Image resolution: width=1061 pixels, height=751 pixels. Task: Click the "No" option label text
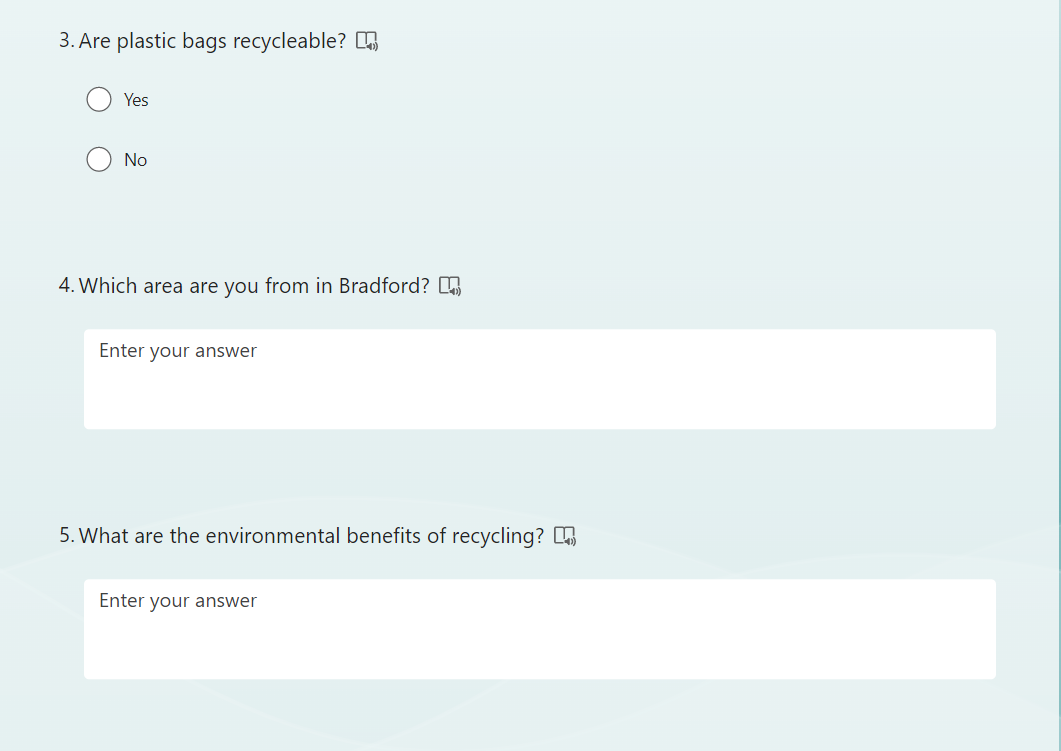coord(135,160)
